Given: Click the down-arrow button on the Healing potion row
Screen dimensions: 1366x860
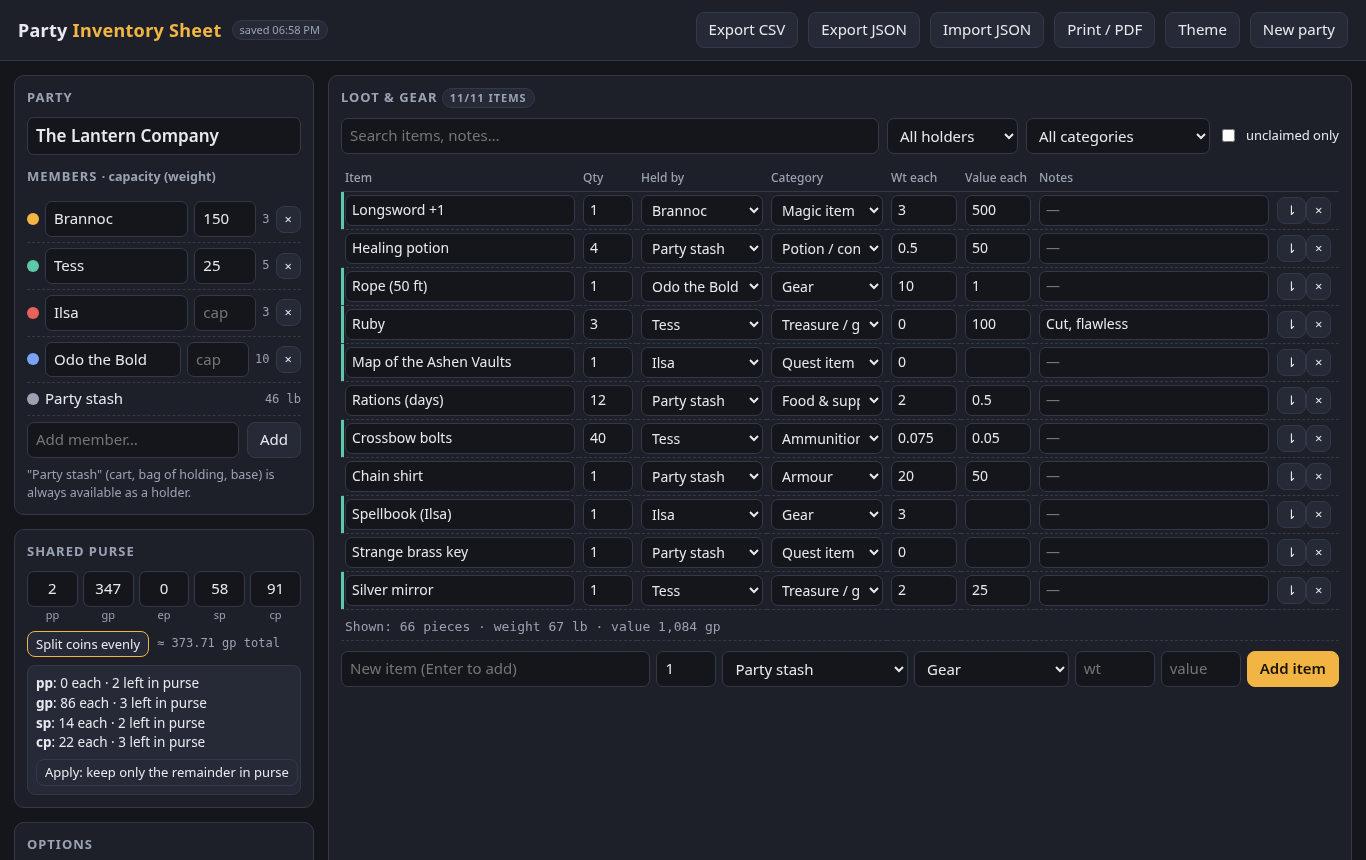Looking at the screenshot, I should point(1291,248).
